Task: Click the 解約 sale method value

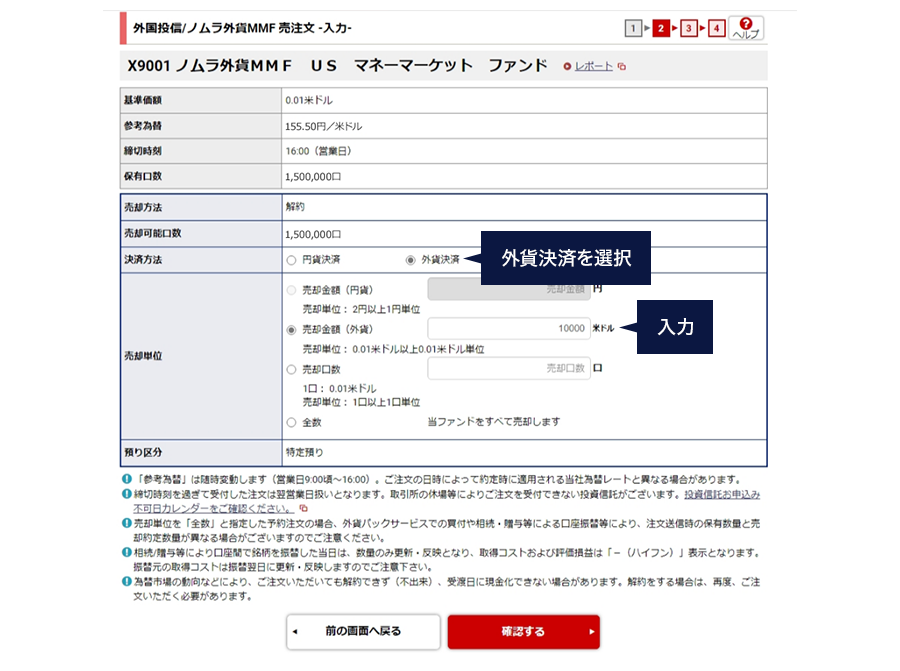Action: click(295, 207)
